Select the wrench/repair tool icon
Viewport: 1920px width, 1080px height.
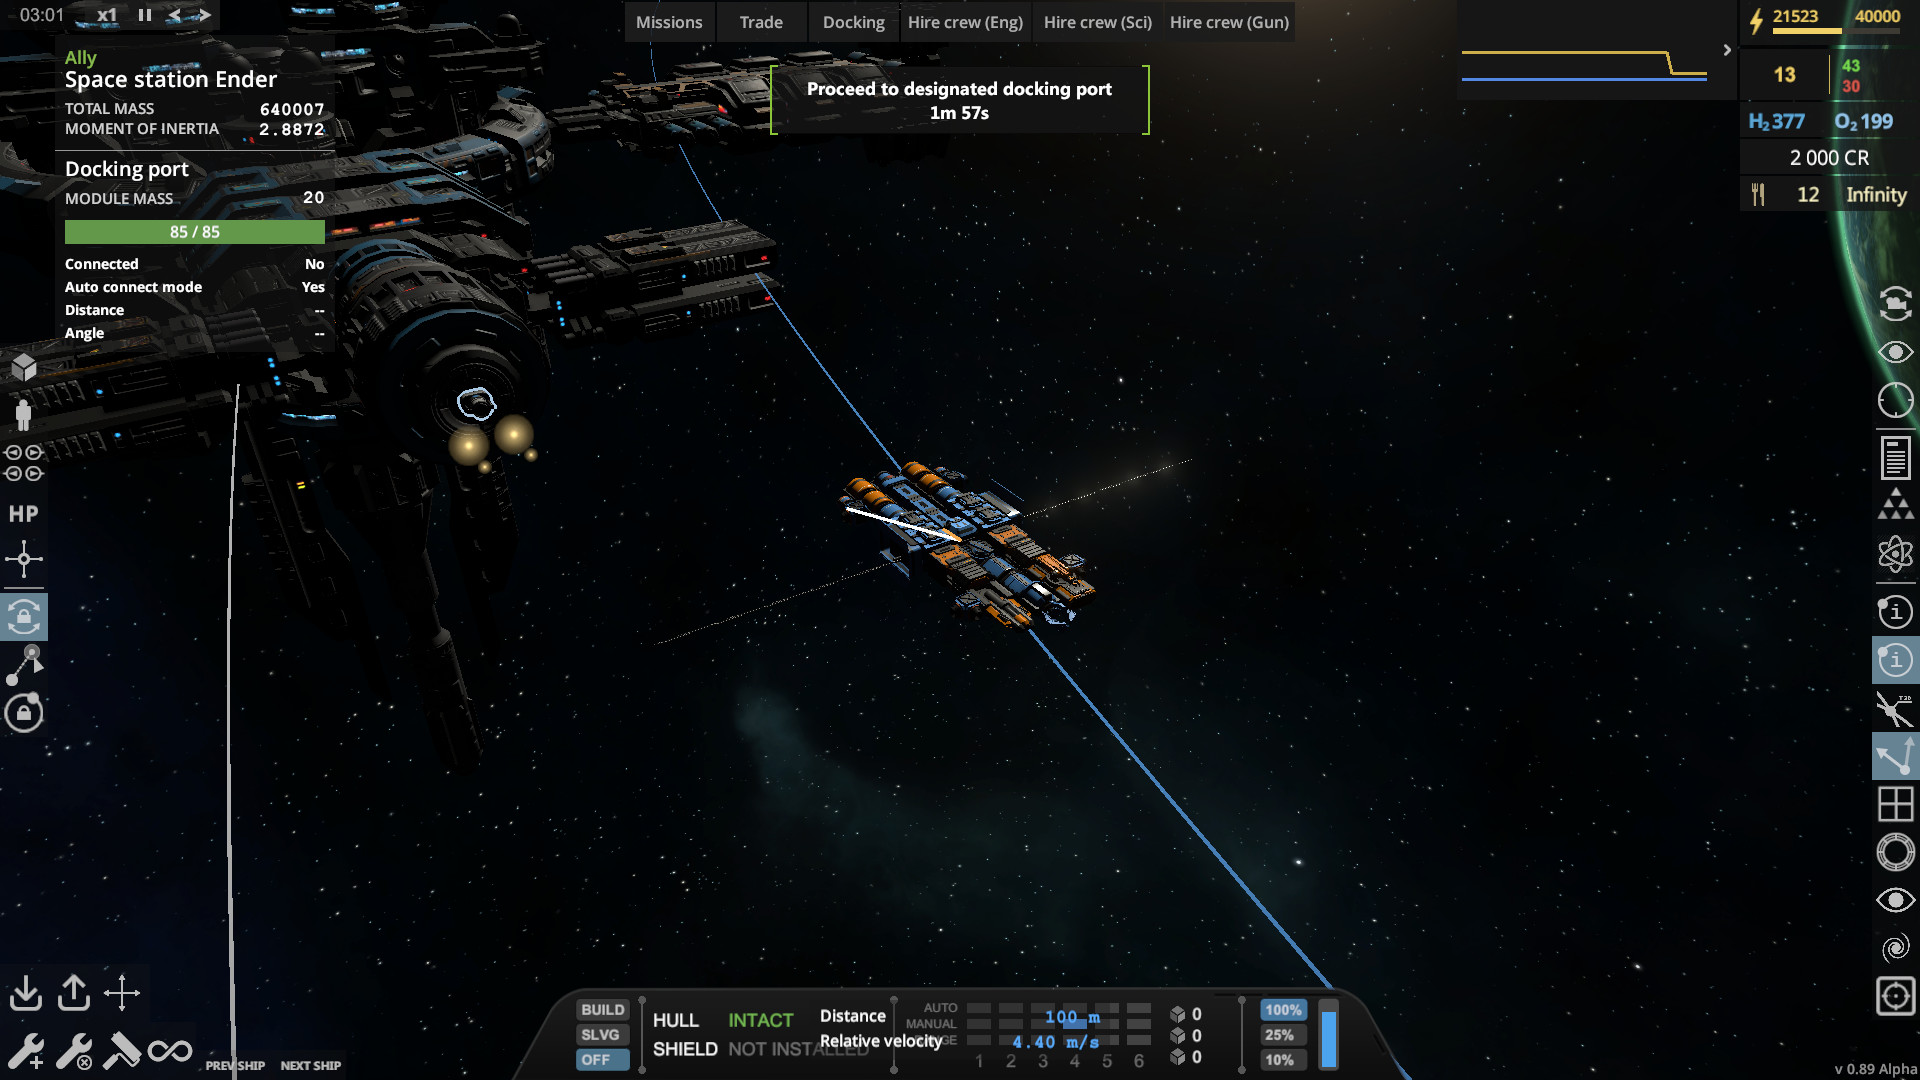[x=26, y=1050]
